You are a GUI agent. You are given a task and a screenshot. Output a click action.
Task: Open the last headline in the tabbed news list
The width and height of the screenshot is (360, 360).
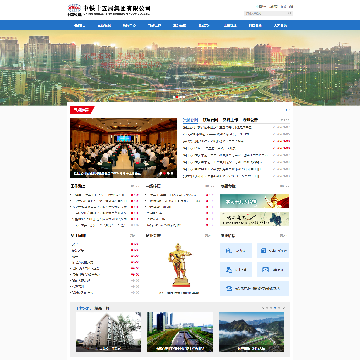(221, 176)
